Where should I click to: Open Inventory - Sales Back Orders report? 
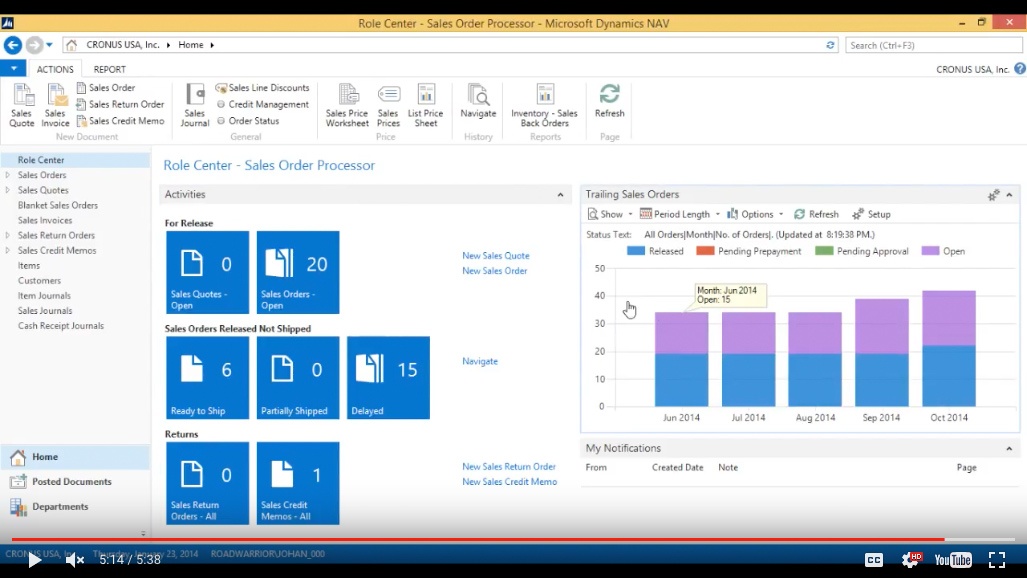[544, 105]
